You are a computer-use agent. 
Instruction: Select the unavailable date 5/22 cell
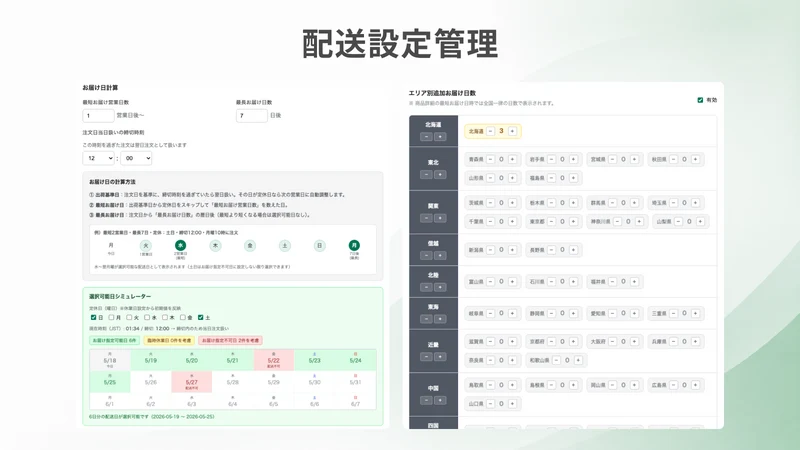point(273,360)
